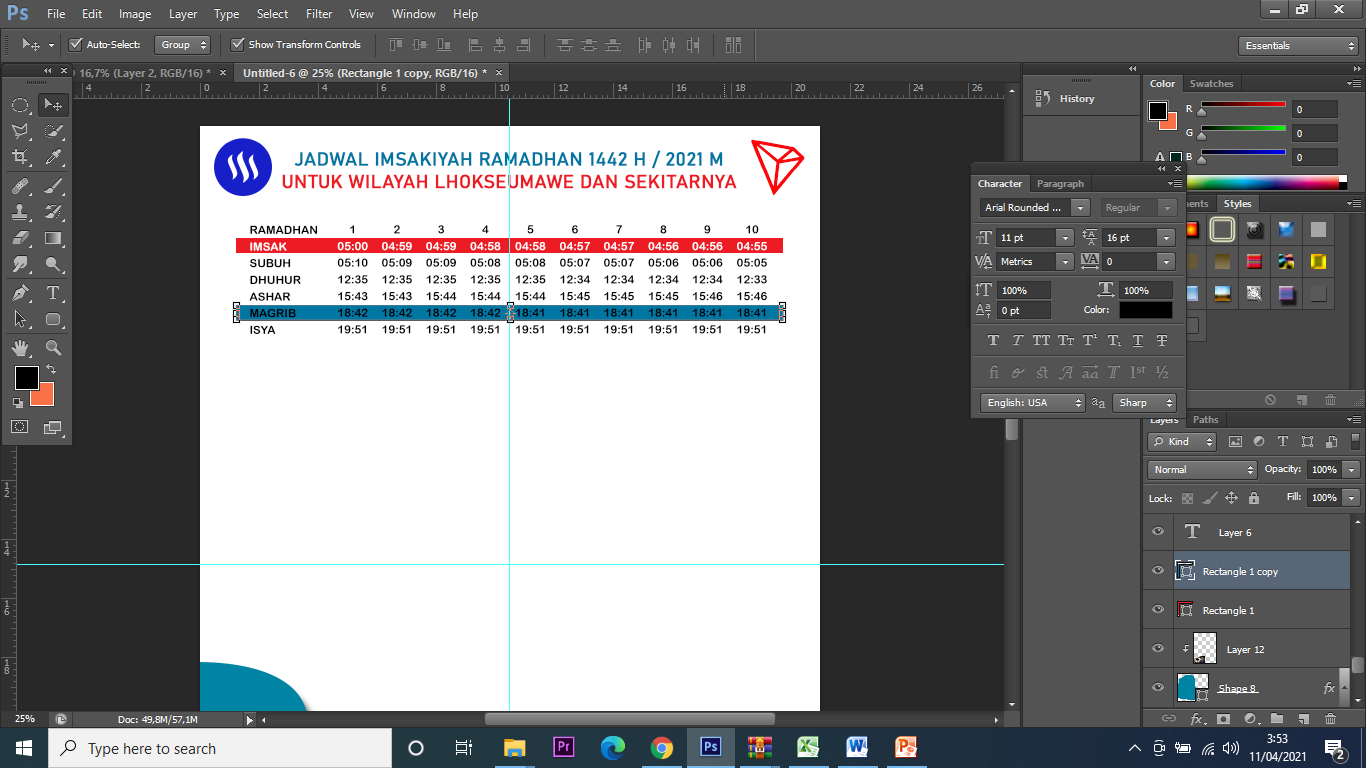
Task: Activate the Hand tool
Action: (20, 348)
